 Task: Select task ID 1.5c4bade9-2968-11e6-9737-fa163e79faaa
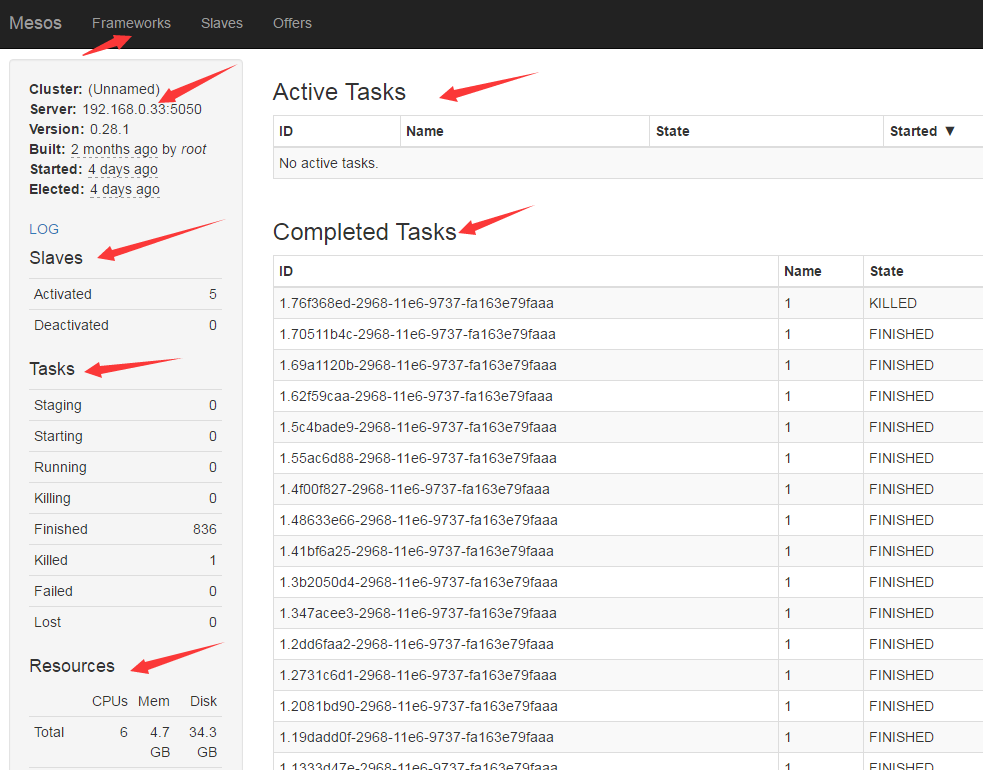tap(418, 427)
